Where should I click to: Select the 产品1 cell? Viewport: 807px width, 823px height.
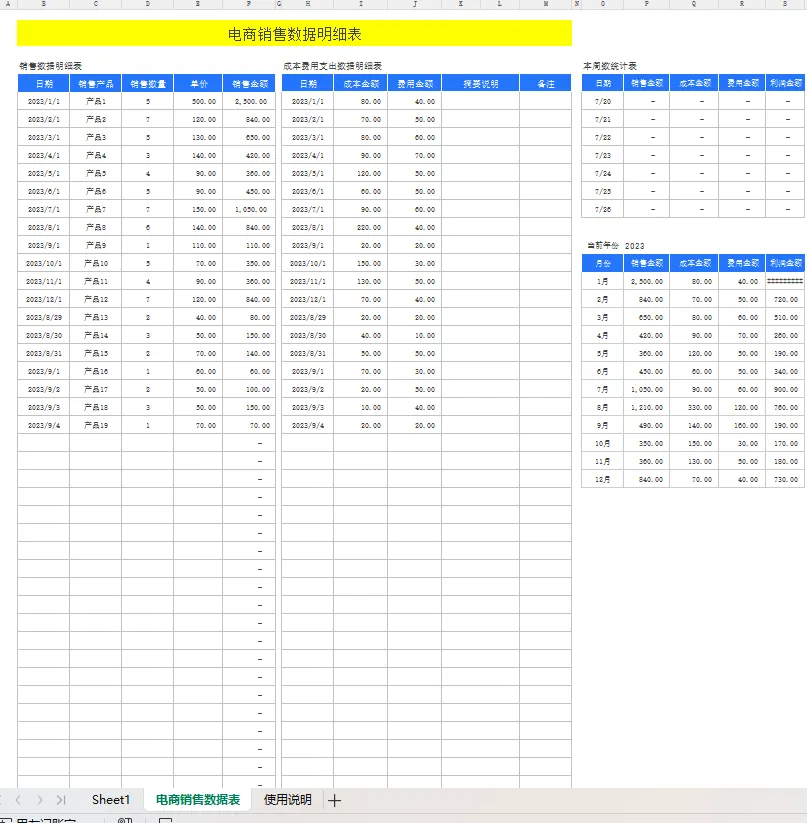click(95, 101)
